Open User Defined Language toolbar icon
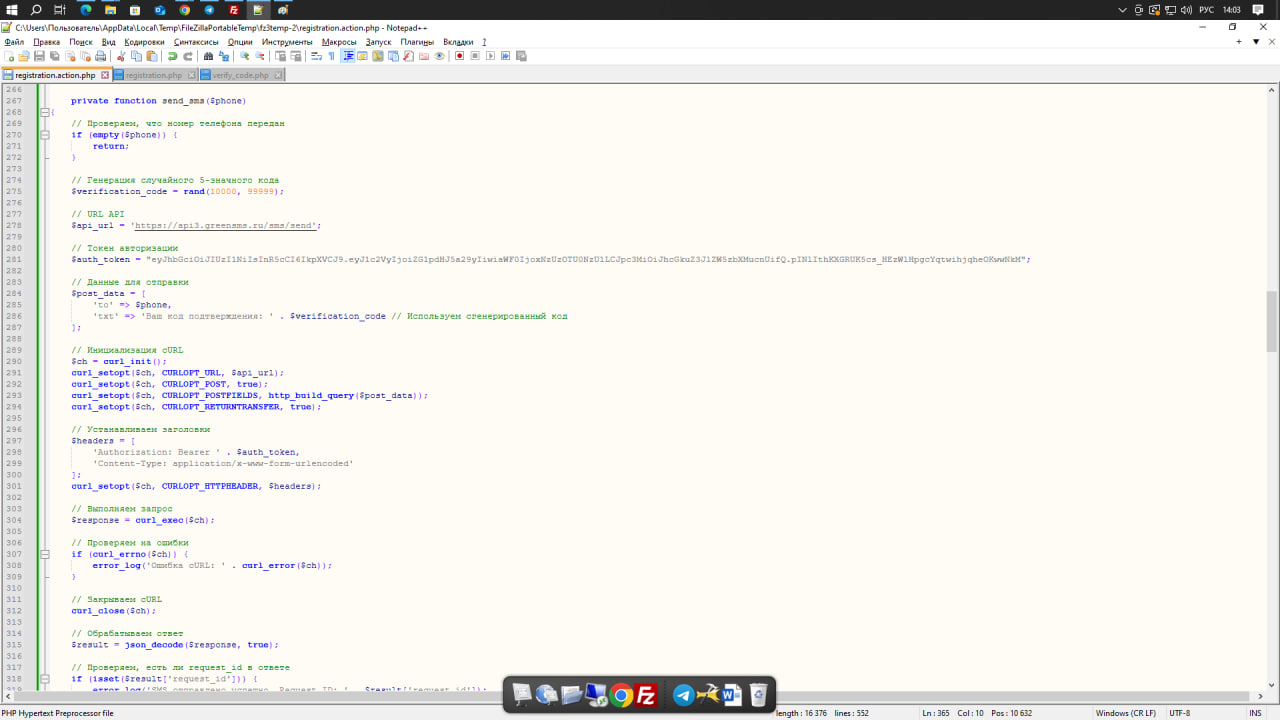The image size is (1280, 720). point(362,56)
